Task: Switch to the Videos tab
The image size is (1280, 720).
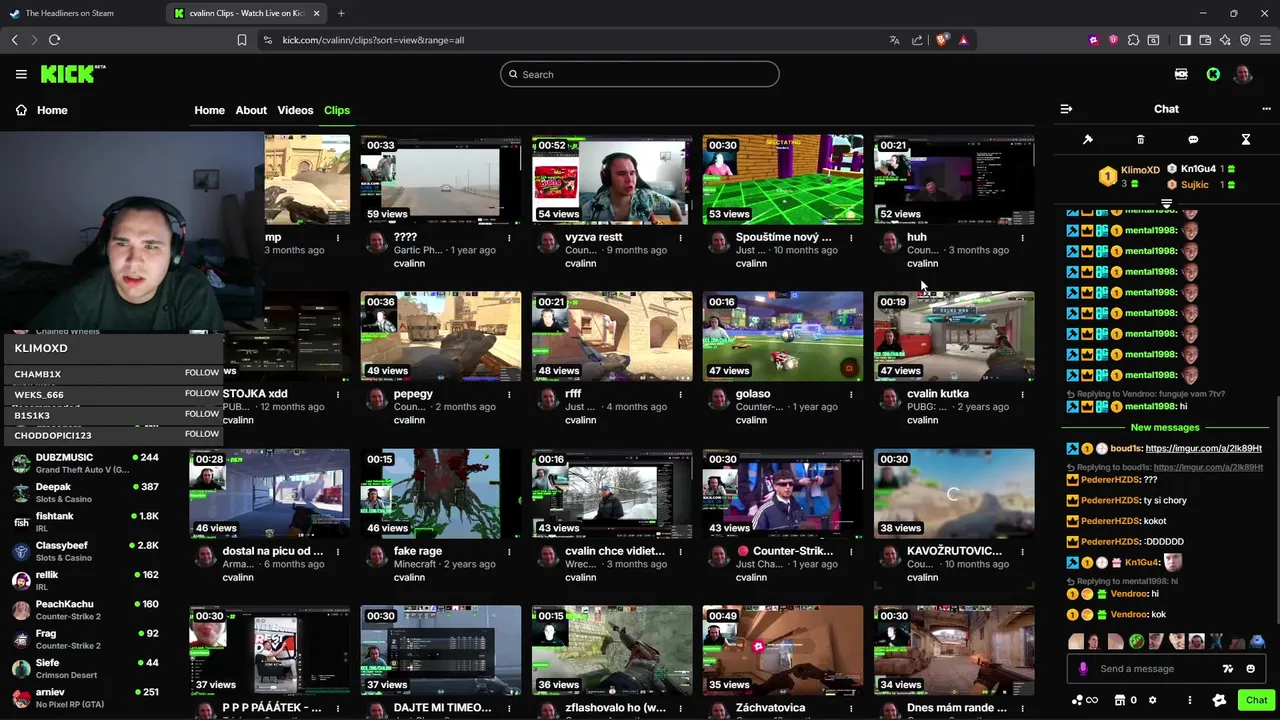Action: 295,110
